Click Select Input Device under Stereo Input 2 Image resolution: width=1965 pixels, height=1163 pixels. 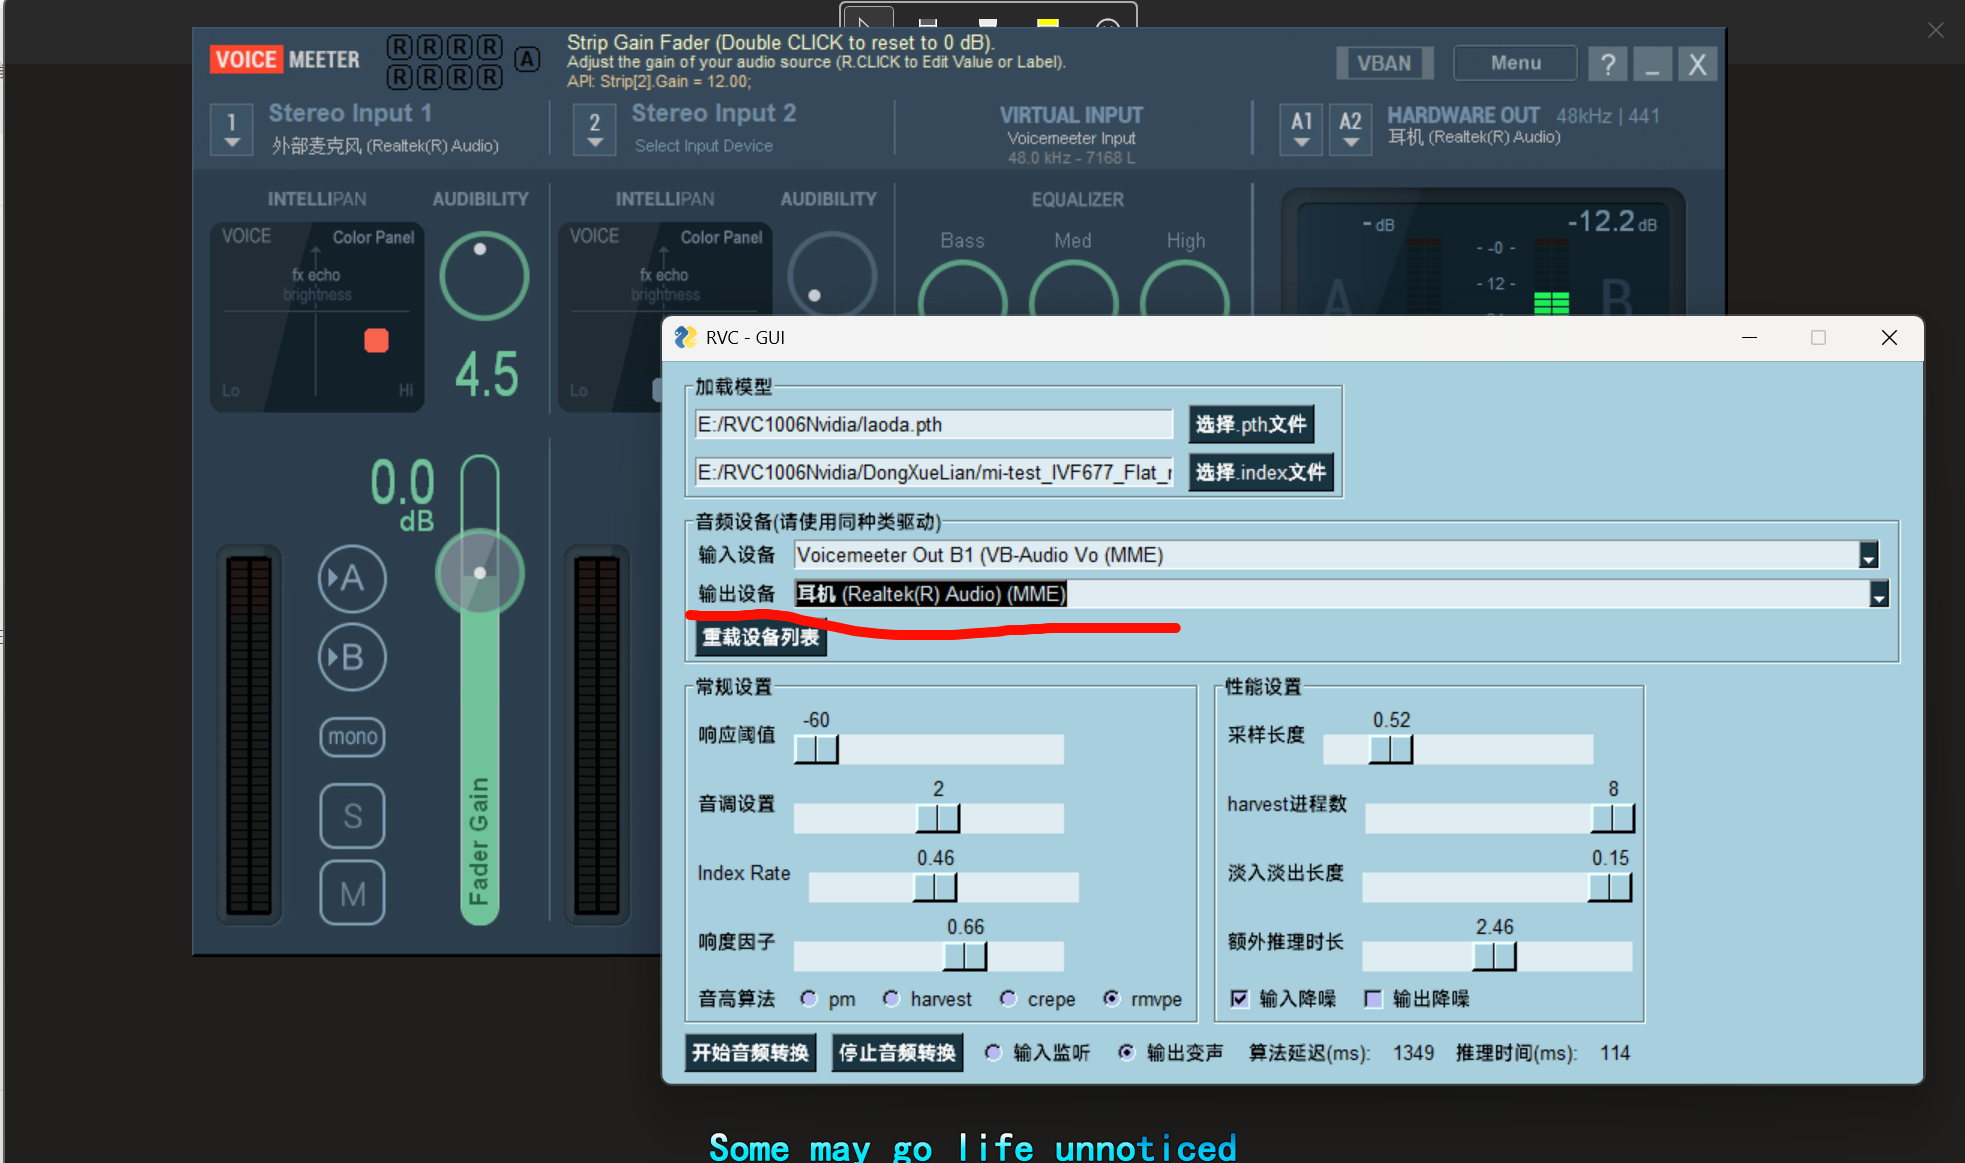[704, 146]
